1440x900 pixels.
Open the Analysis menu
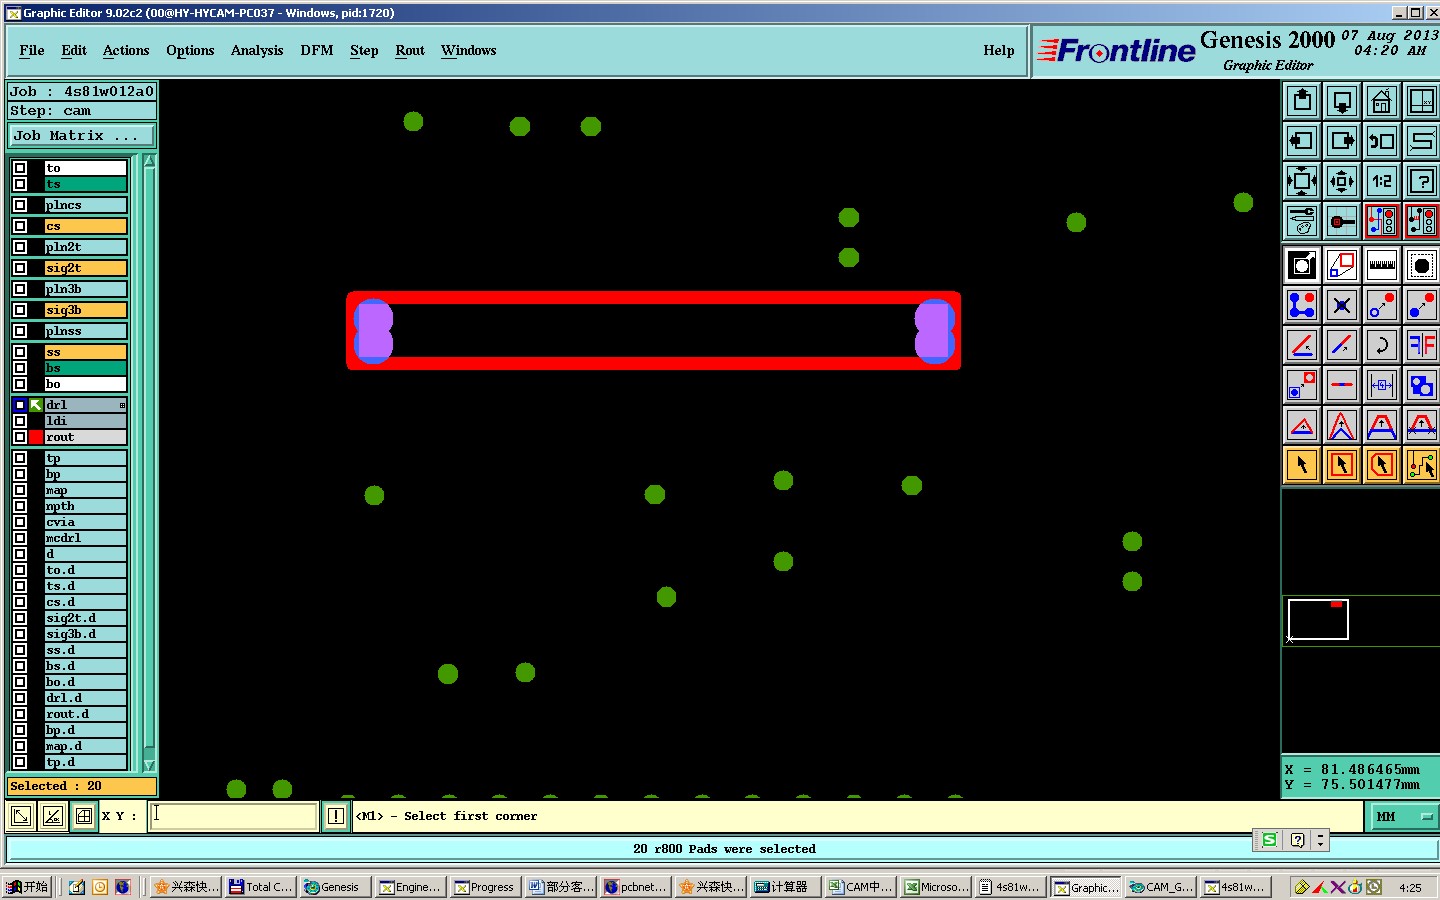tap(257, 51)
